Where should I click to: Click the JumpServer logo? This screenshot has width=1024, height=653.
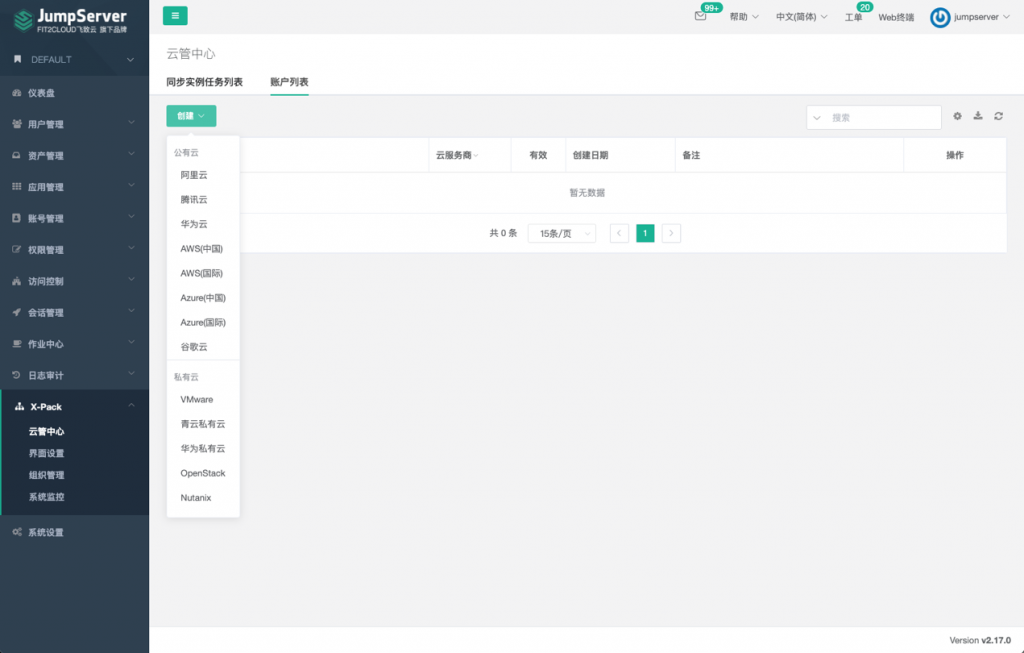[x=71, y=20]
